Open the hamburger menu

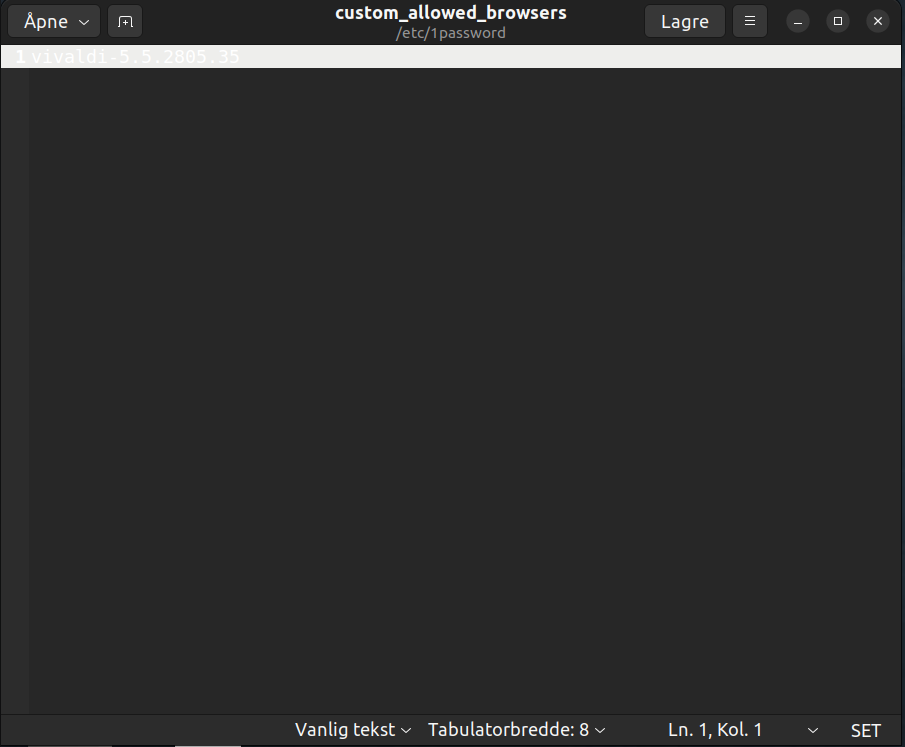(x=750, y=21)
